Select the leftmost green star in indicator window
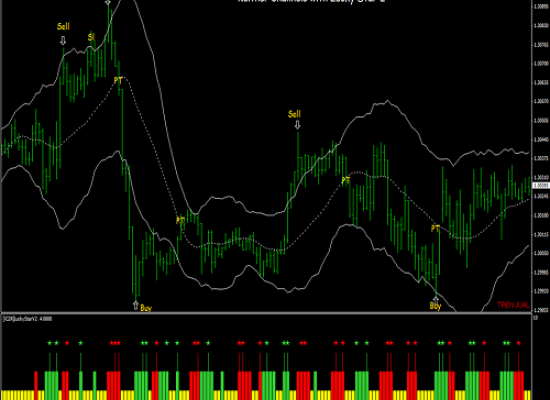The image size is (550, 400). click(49, 343)
